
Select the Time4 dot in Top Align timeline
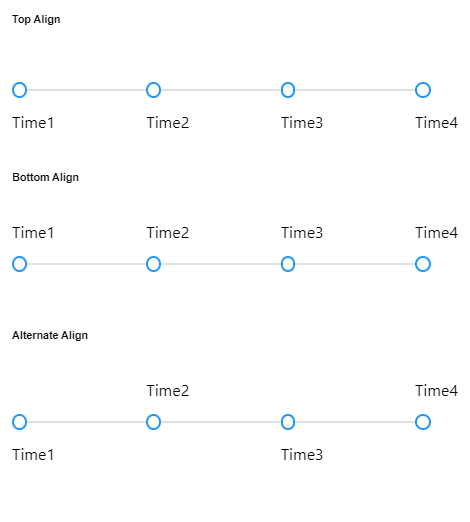tap(423, 90)
